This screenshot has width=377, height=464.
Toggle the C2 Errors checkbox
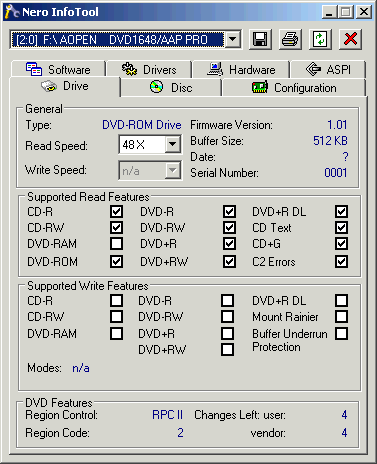[x=342, y=262]
